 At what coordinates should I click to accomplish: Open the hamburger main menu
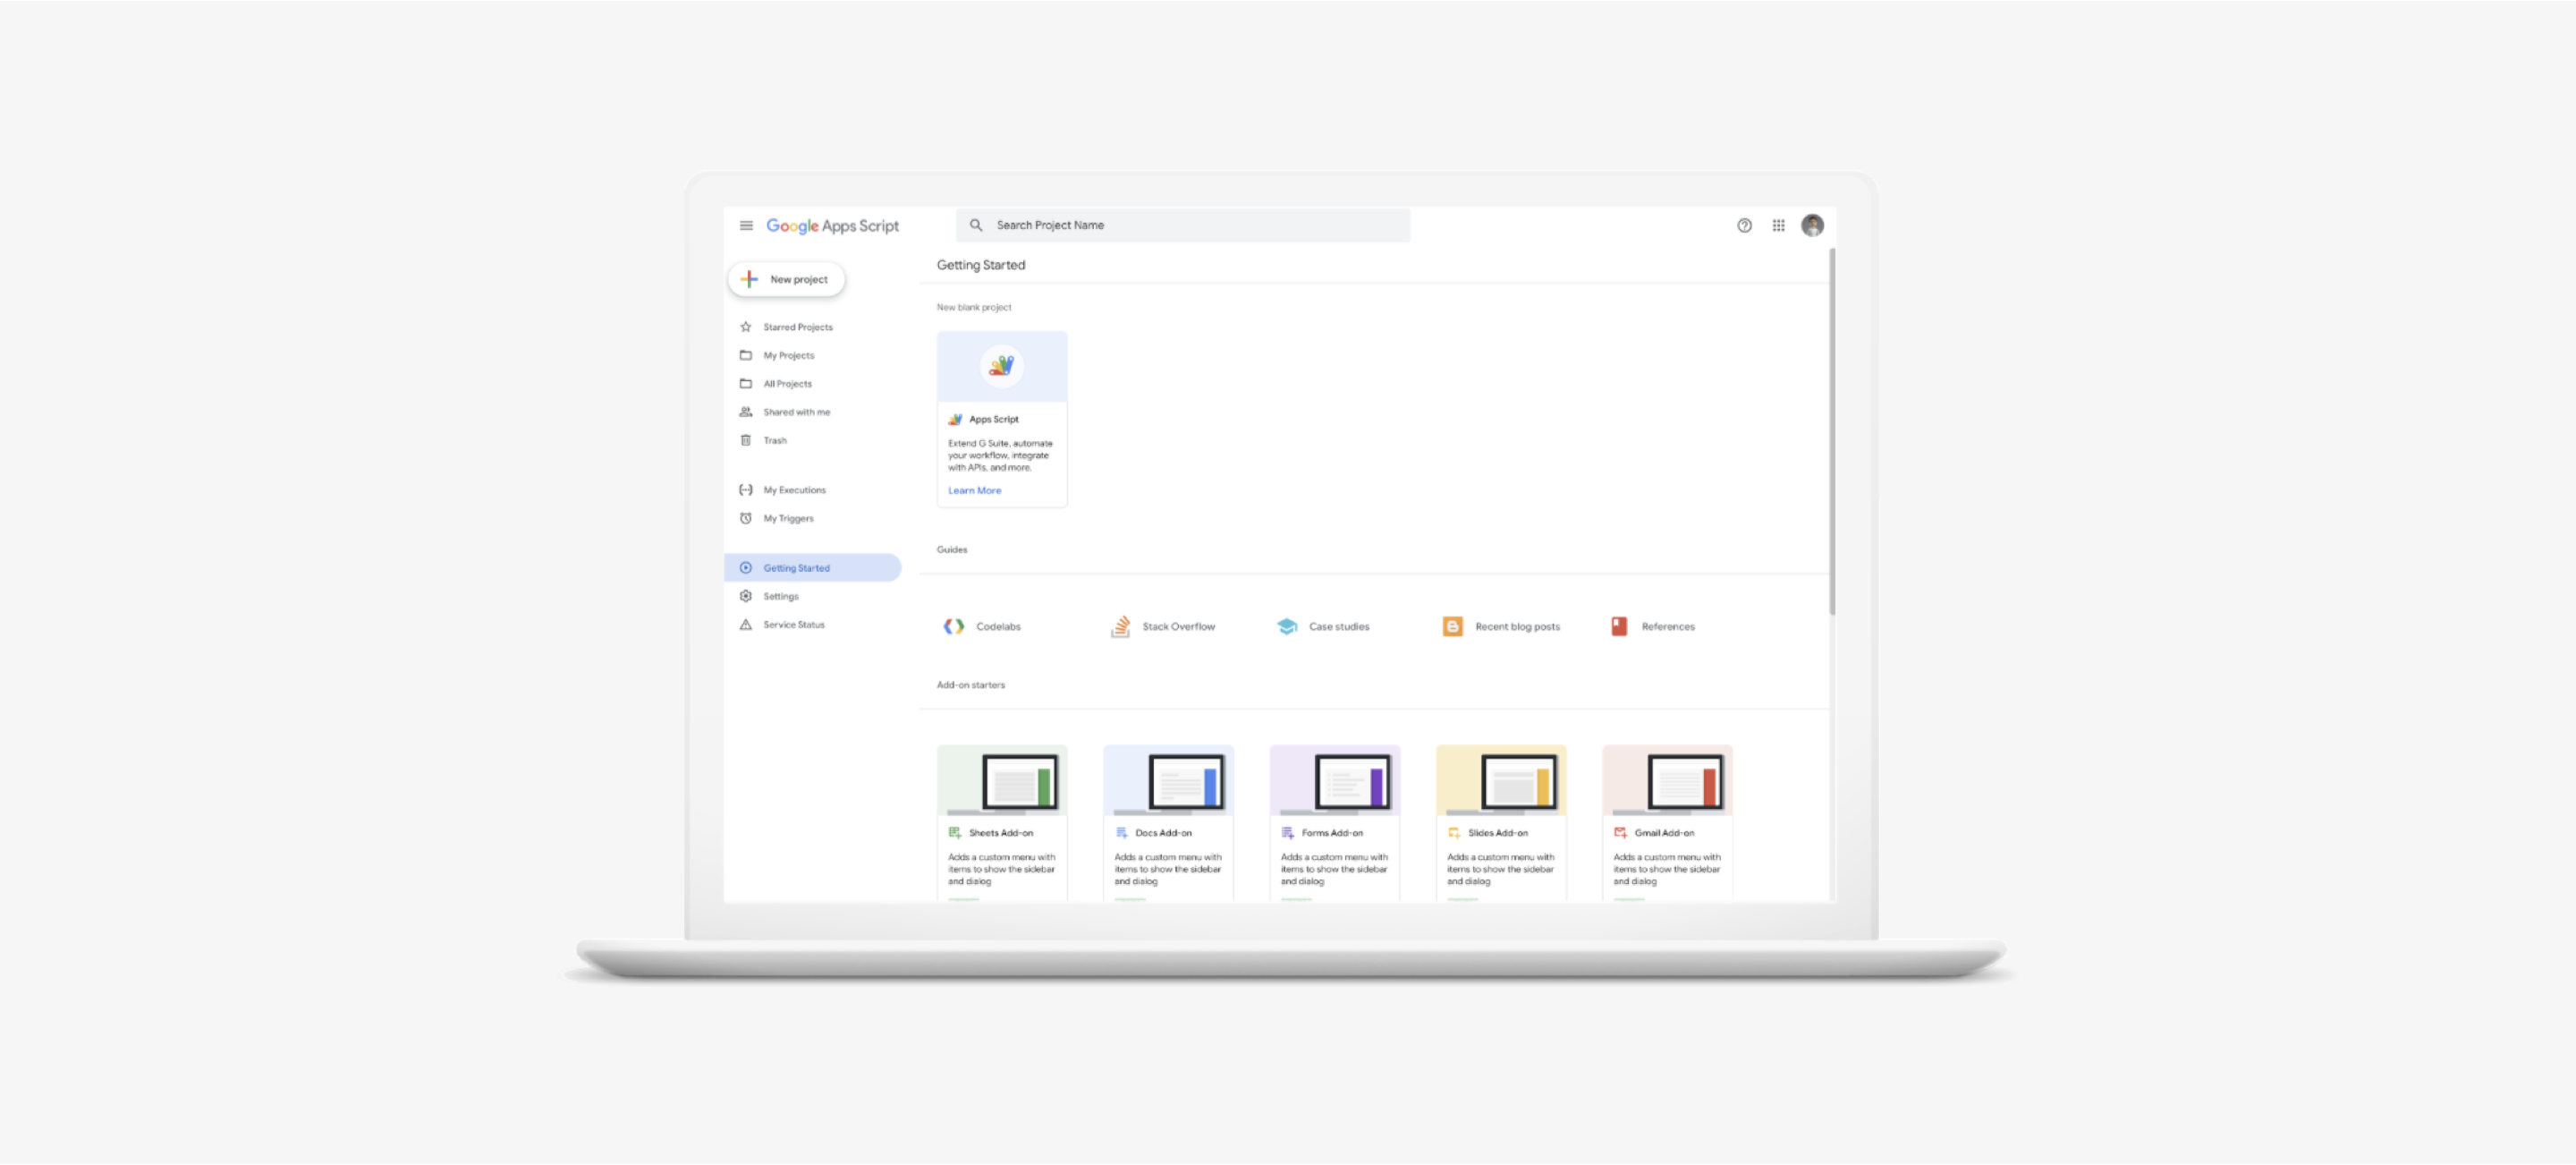pyautogui.click(x=745, y=226)
